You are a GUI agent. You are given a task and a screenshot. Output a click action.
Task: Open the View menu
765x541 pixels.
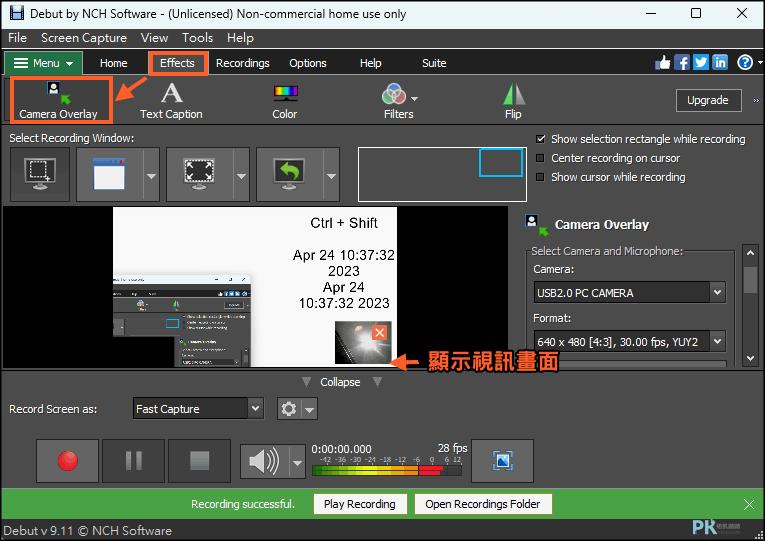(x=154, y=38)
